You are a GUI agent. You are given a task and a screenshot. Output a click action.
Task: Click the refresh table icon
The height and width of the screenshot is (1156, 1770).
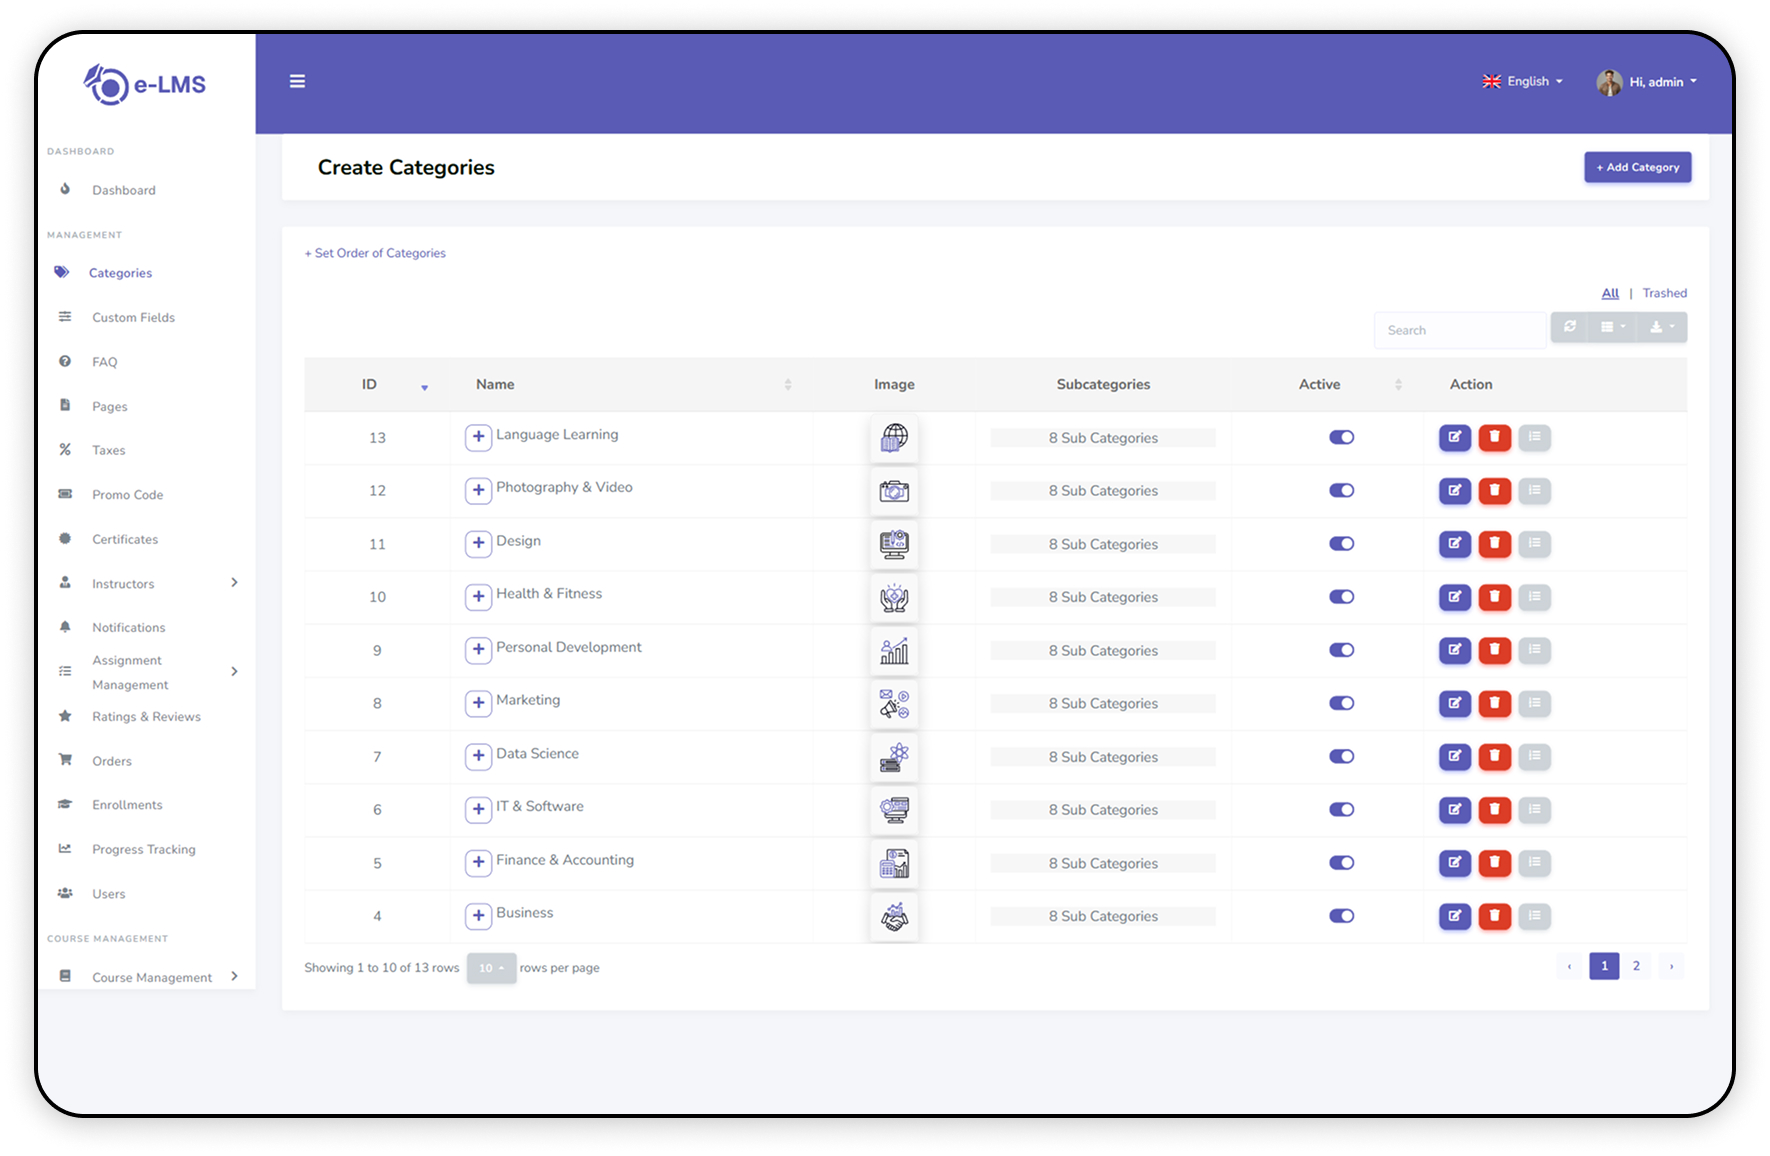click(x=1570, y=327)
